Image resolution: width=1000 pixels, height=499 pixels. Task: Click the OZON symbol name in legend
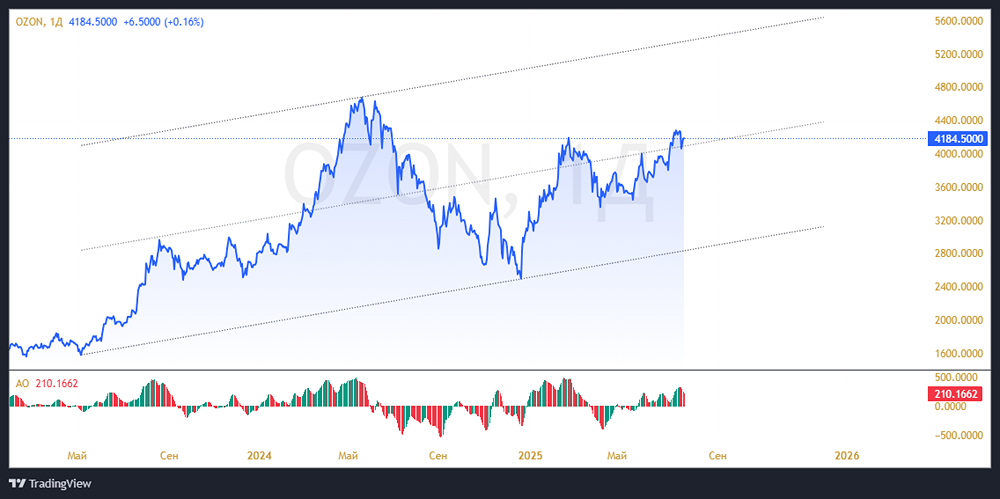[27, 22]
